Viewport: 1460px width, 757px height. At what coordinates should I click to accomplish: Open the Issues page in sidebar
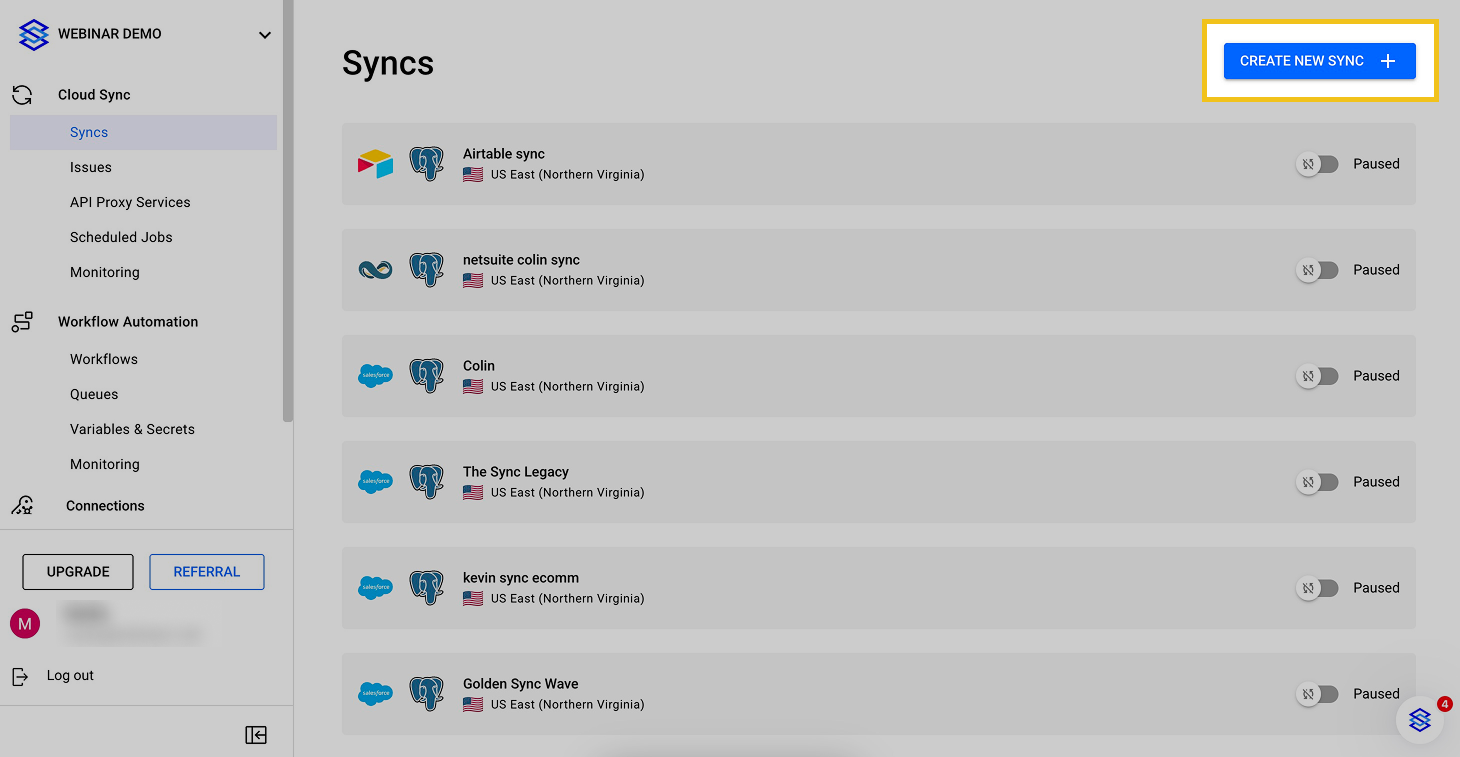tap(91, 167)
